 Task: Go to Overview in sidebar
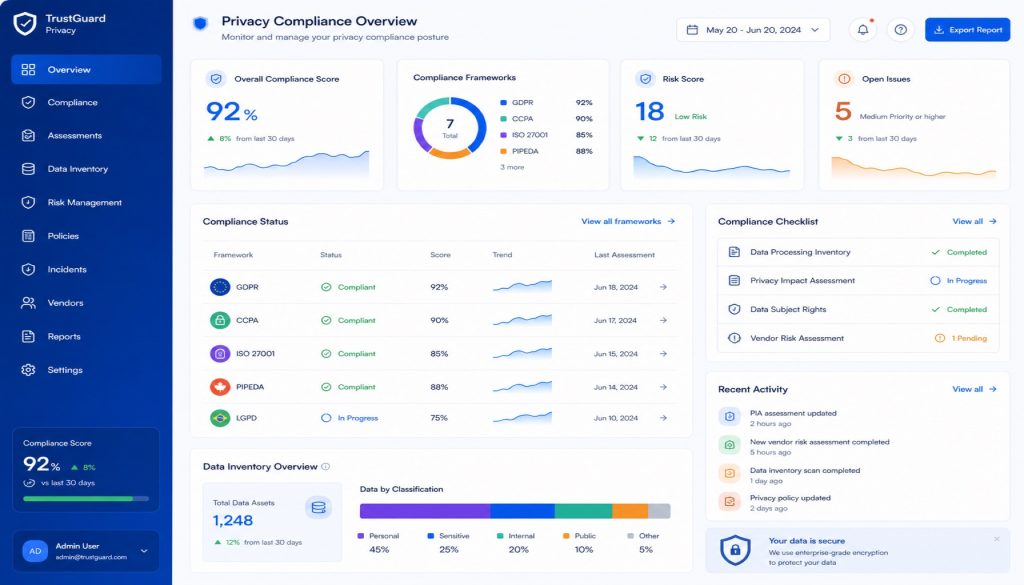pyautogui.click(x=86, y=69)
